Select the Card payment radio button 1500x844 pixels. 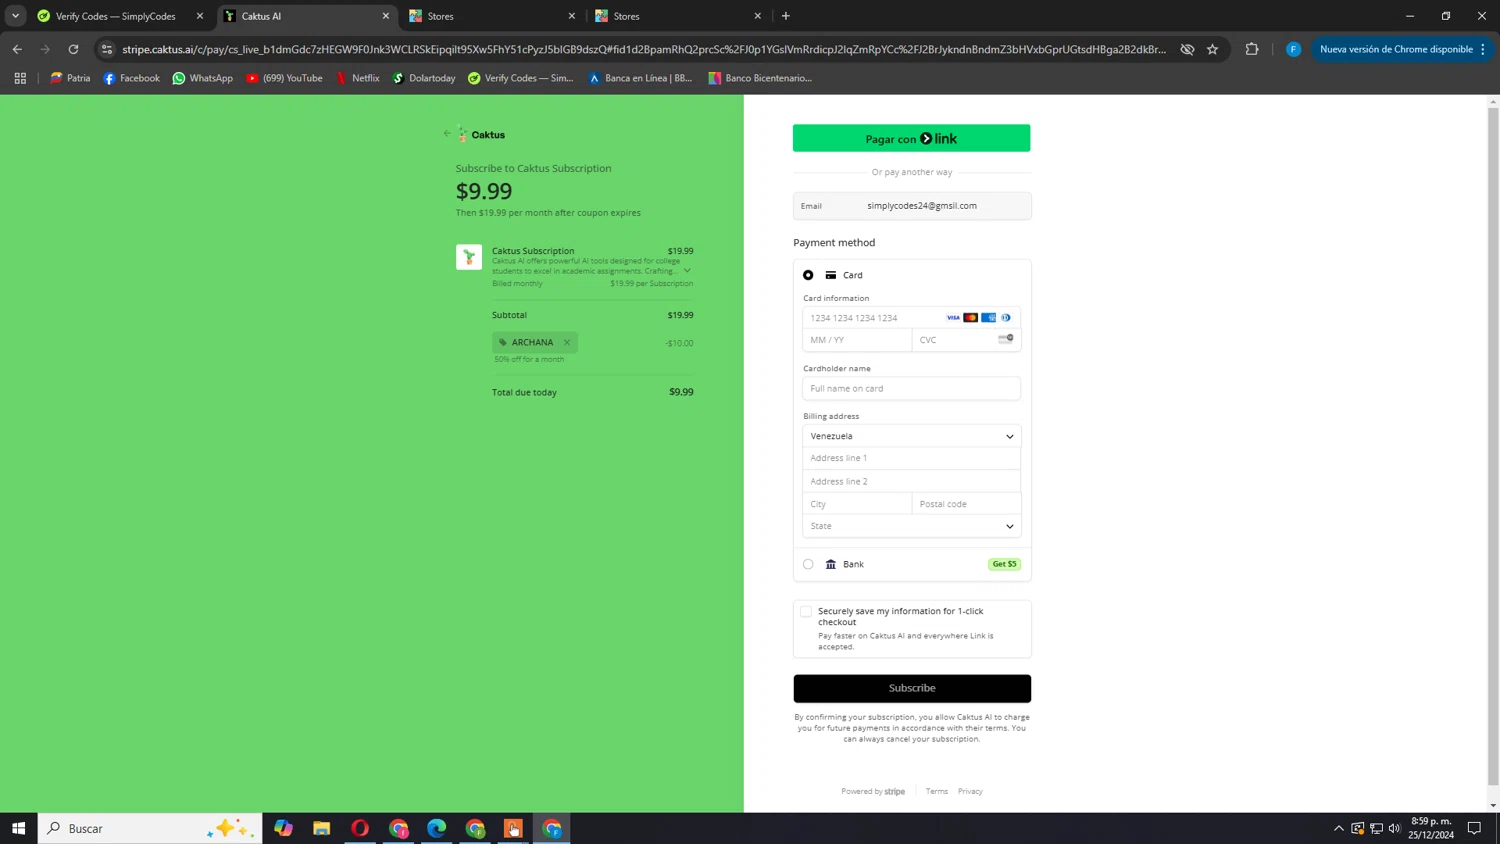point(808,275)
